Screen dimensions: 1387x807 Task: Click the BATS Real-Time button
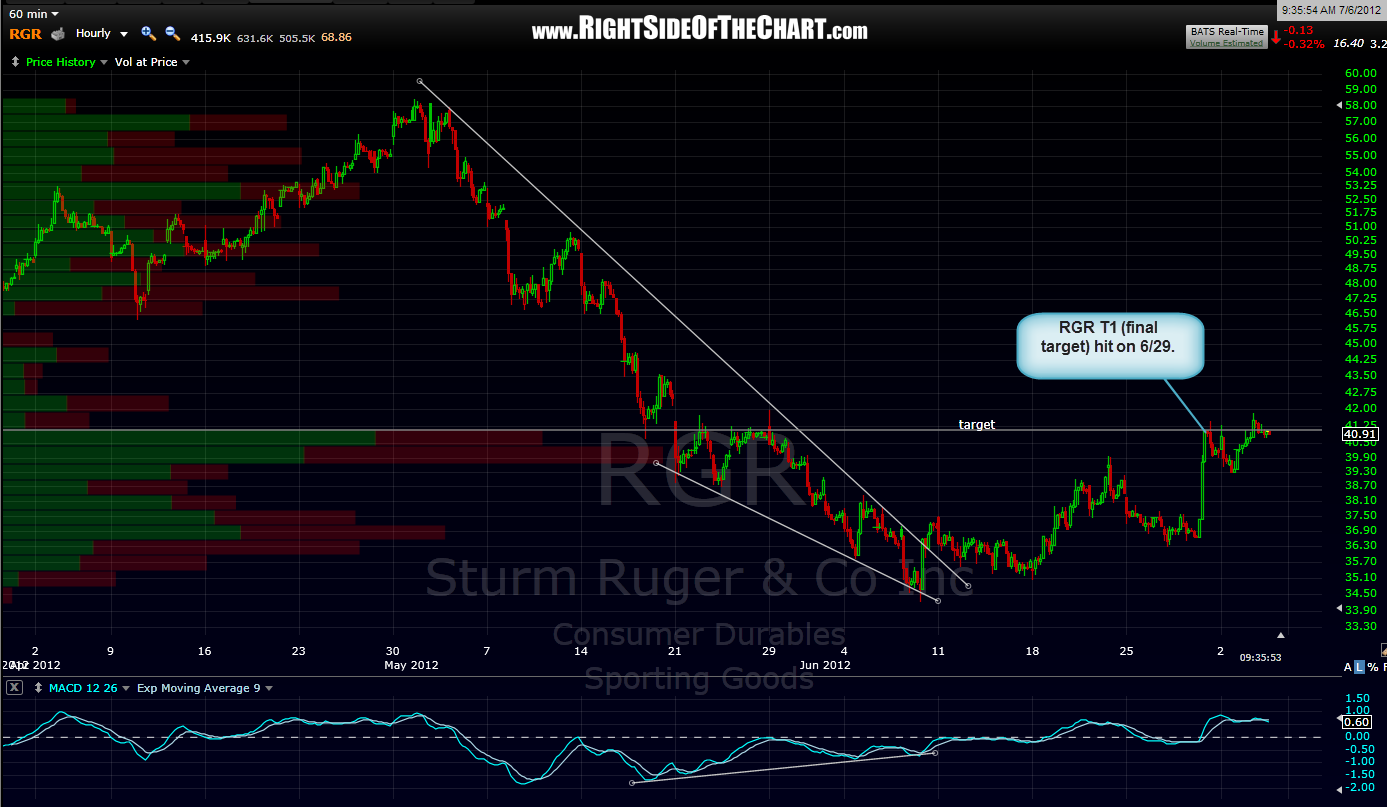[x=1226, y=32]
